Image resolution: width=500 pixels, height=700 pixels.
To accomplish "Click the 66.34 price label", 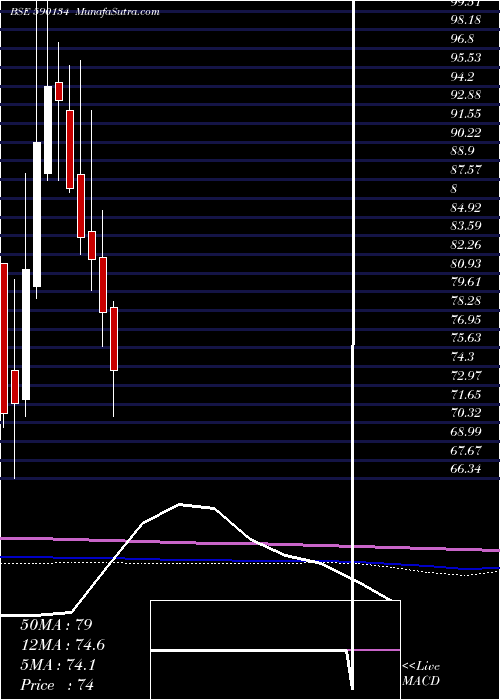I will pos(466,469).
